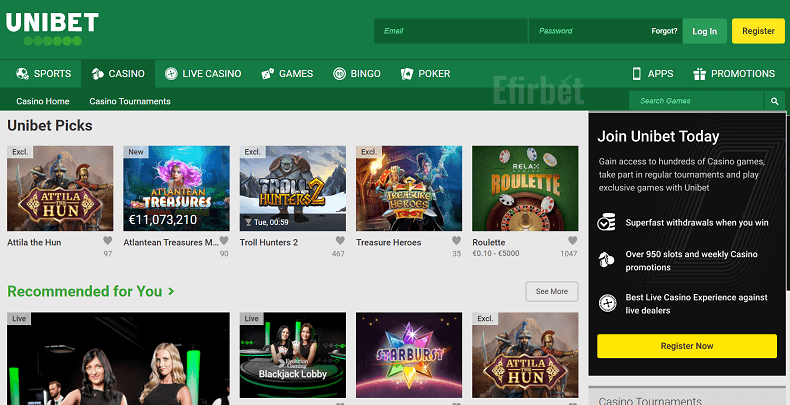790x405 pixels.
Task: Switch to Casino Tournaments tab
Action: tap(130, 101)
